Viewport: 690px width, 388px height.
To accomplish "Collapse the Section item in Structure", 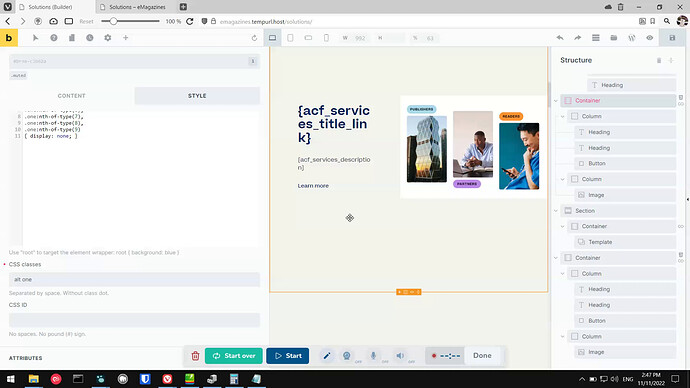I will [x=556, y=211].
